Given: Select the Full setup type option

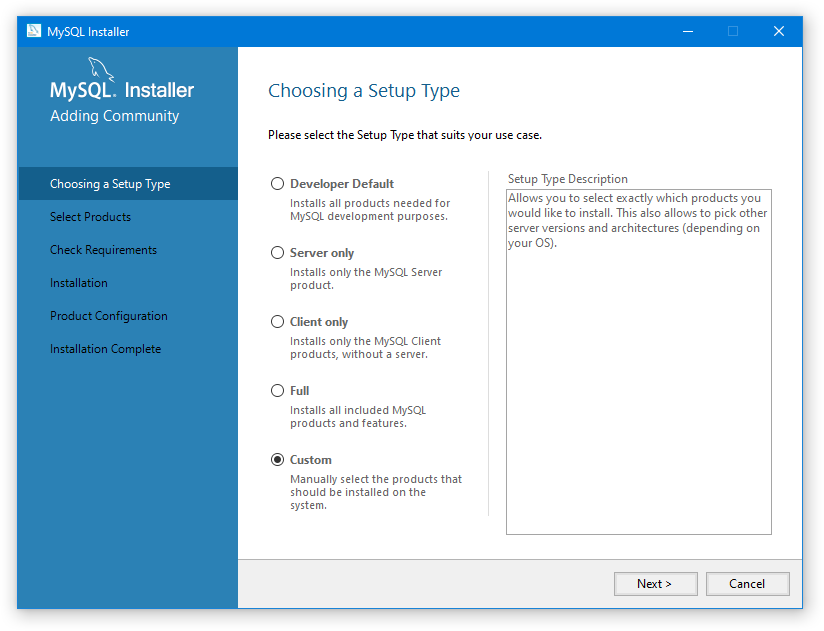Looking at the screenshot, I should pos(278,391).
